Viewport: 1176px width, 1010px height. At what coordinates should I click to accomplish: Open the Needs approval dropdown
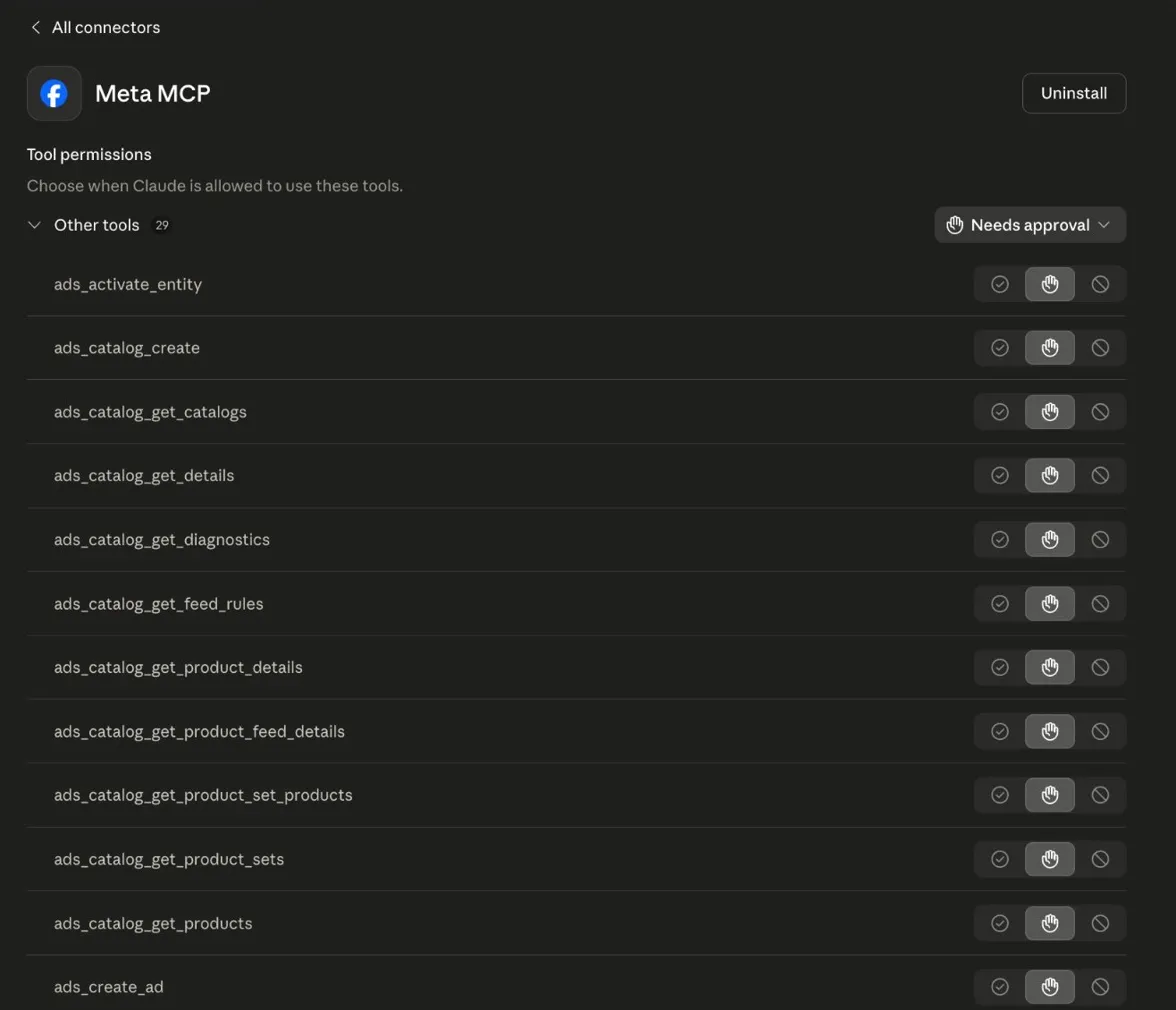(x=1030, y=225)
